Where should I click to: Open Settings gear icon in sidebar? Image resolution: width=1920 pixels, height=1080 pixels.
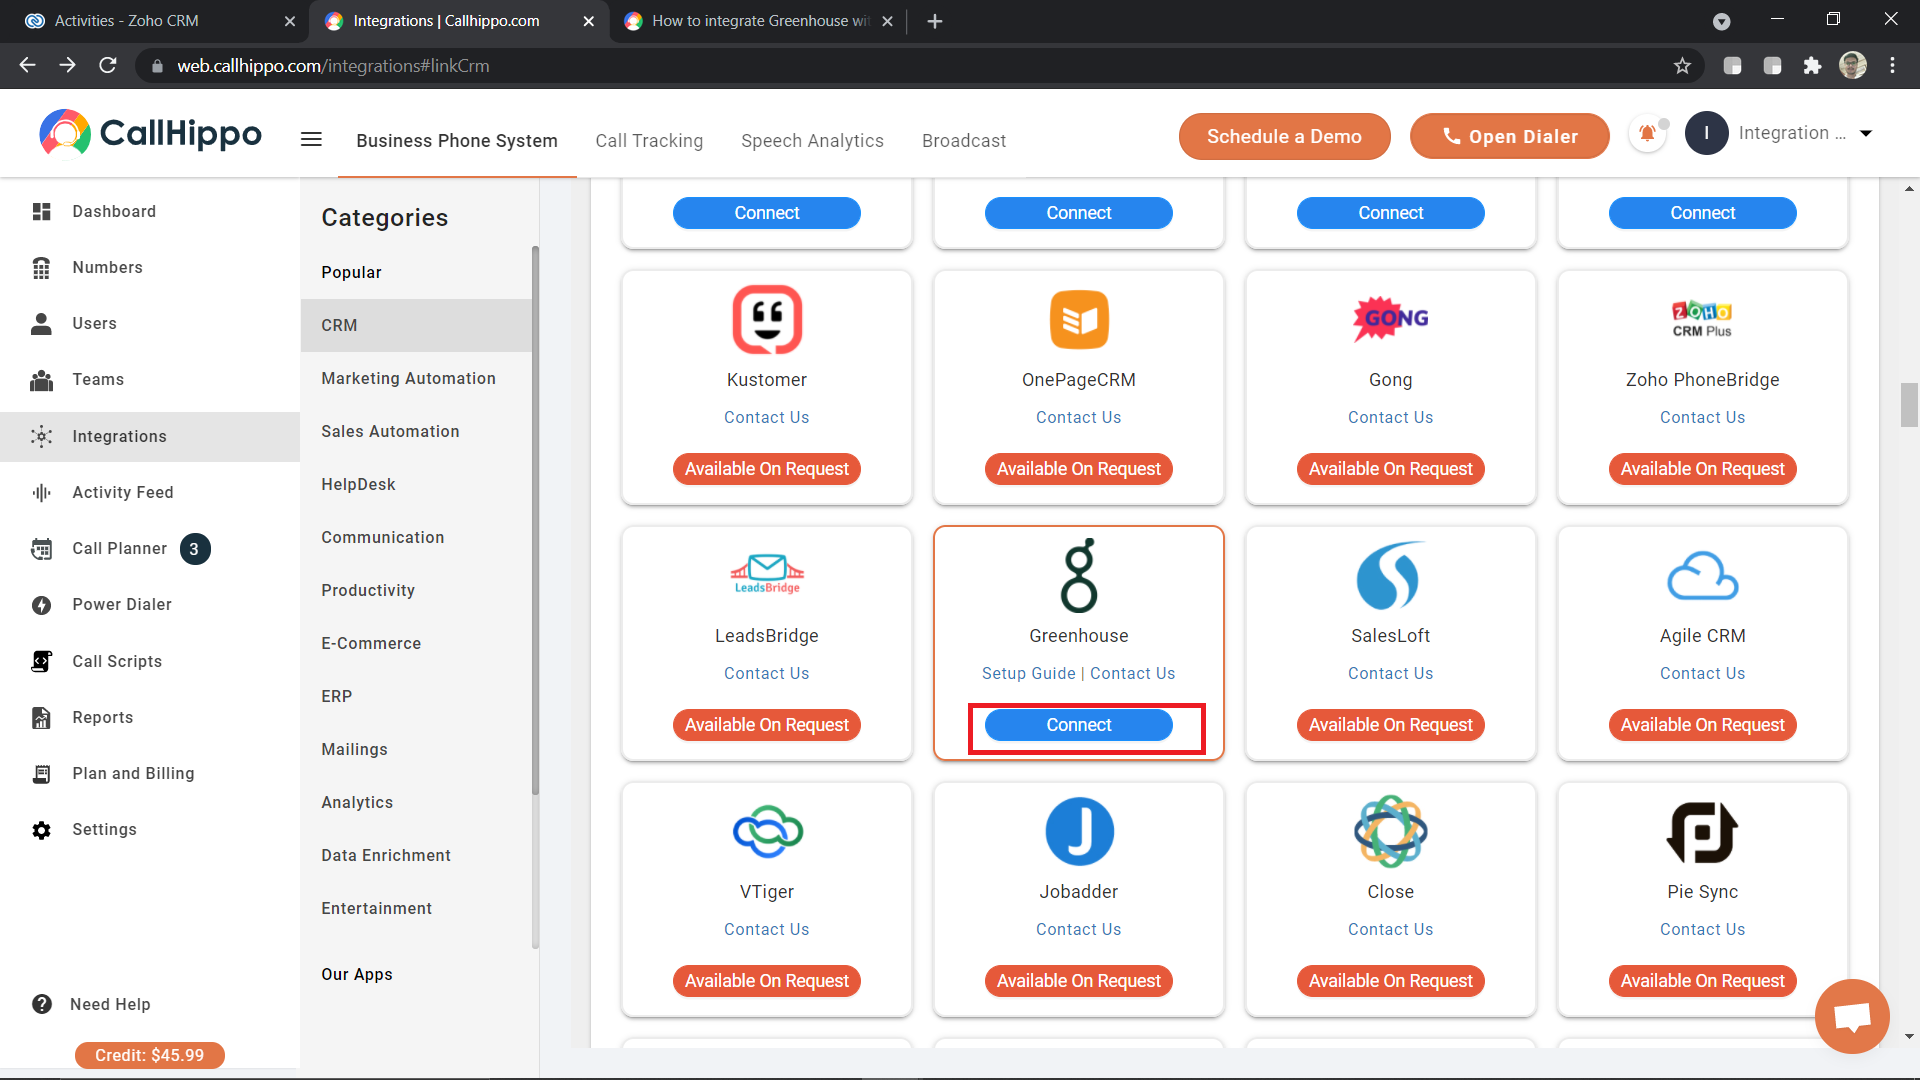point(41,830)
